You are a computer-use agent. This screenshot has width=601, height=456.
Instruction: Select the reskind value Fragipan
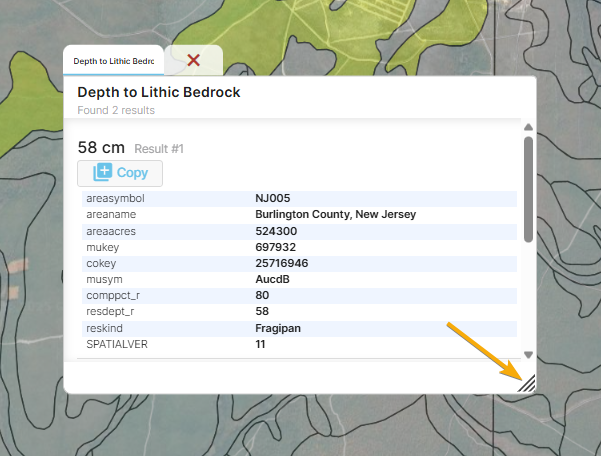279,328
